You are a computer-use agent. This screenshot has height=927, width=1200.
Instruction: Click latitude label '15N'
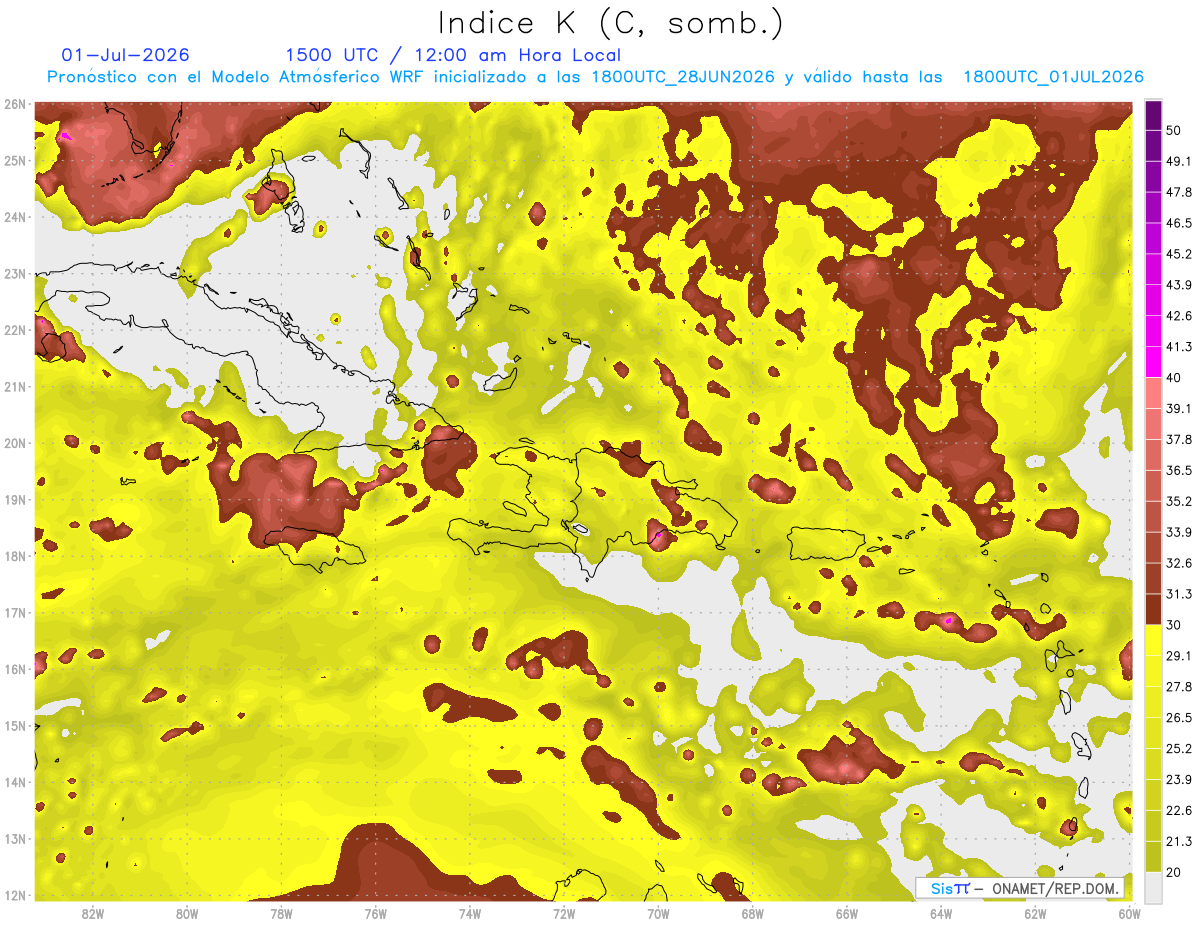click(x=15, y=725)
